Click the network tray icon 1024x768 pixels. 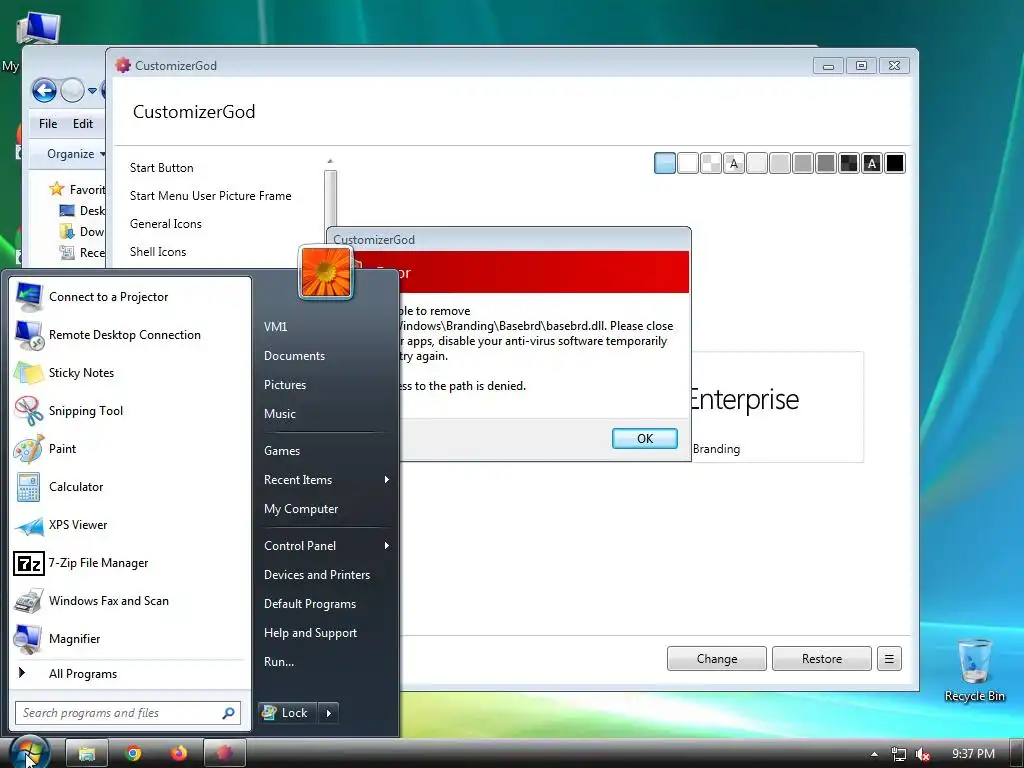click(899, 754)
